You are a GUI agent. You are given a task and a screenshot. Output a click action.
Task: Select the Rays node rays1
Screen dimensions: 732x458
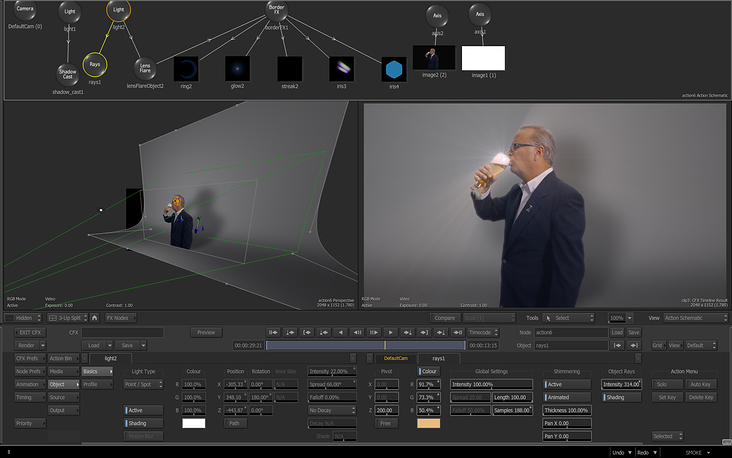coord(95,64)
